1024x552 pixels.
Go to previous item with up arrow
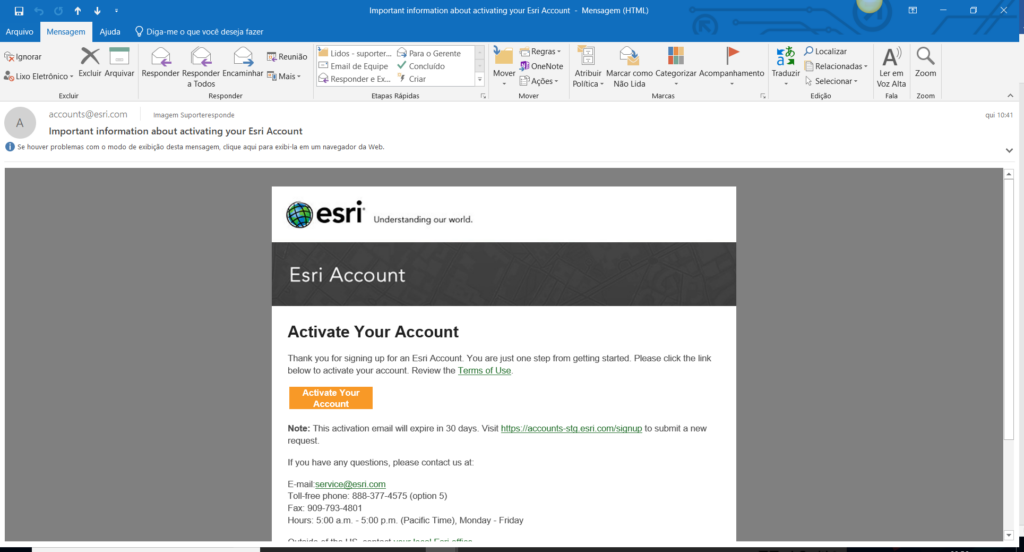(x=78, y=10)
